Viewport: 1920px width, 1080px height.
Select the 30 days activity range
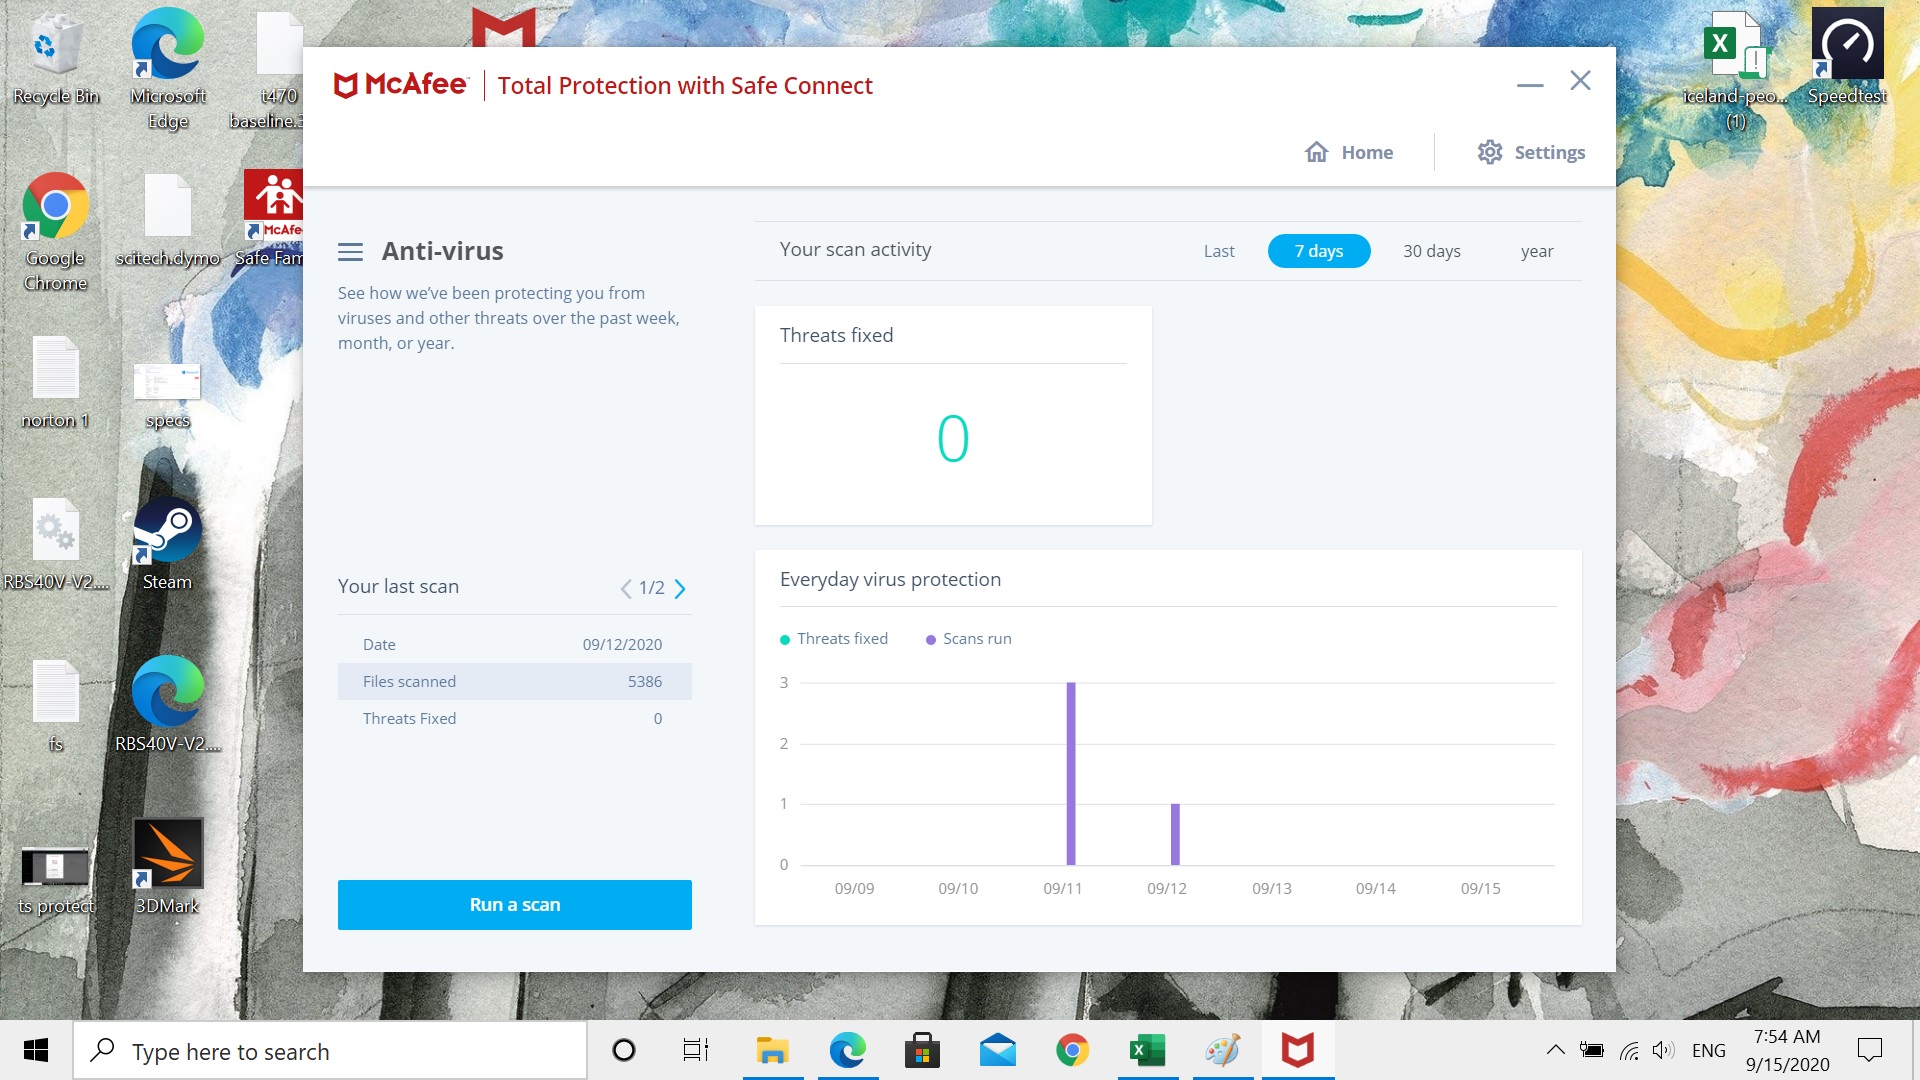tap(1431, 251)
